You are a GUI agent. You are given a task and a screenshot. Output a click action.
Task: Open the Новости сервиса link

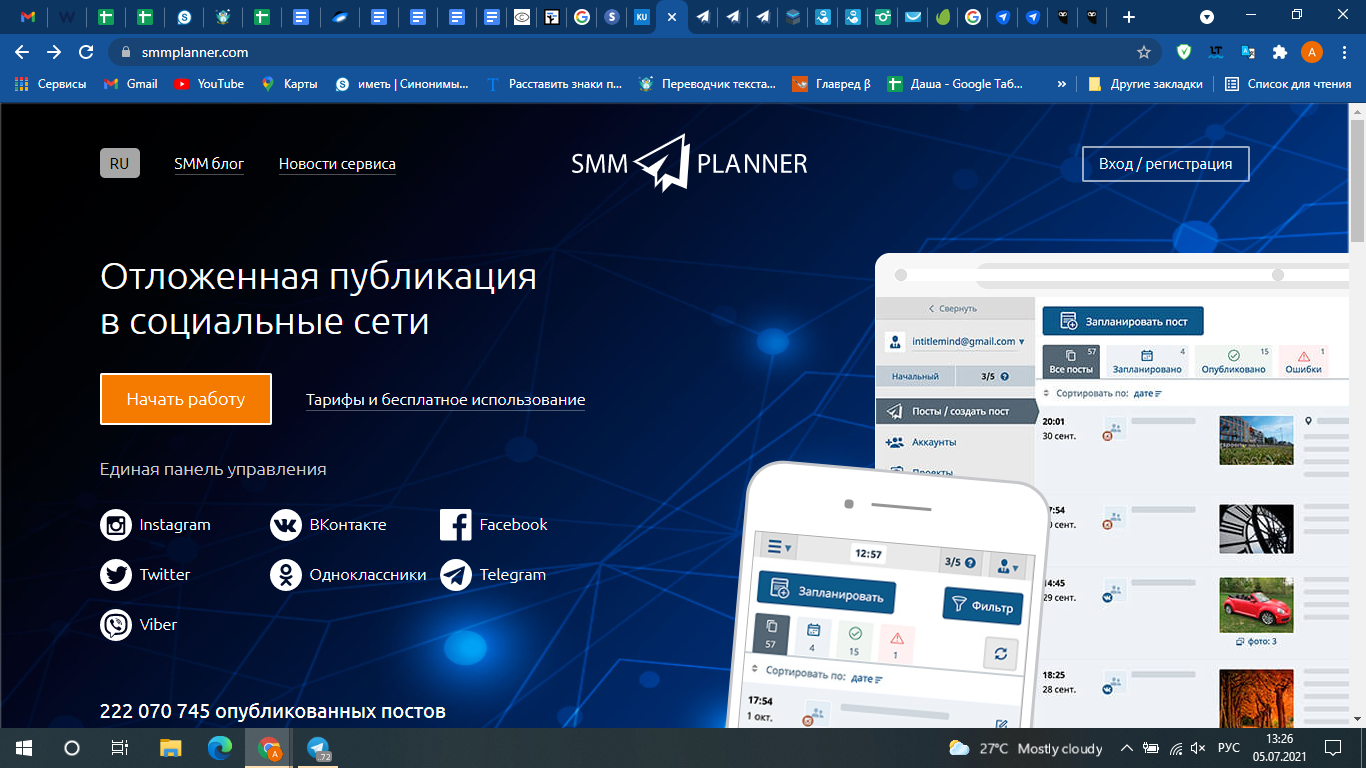pyautogui.click(x=337, y=164)
